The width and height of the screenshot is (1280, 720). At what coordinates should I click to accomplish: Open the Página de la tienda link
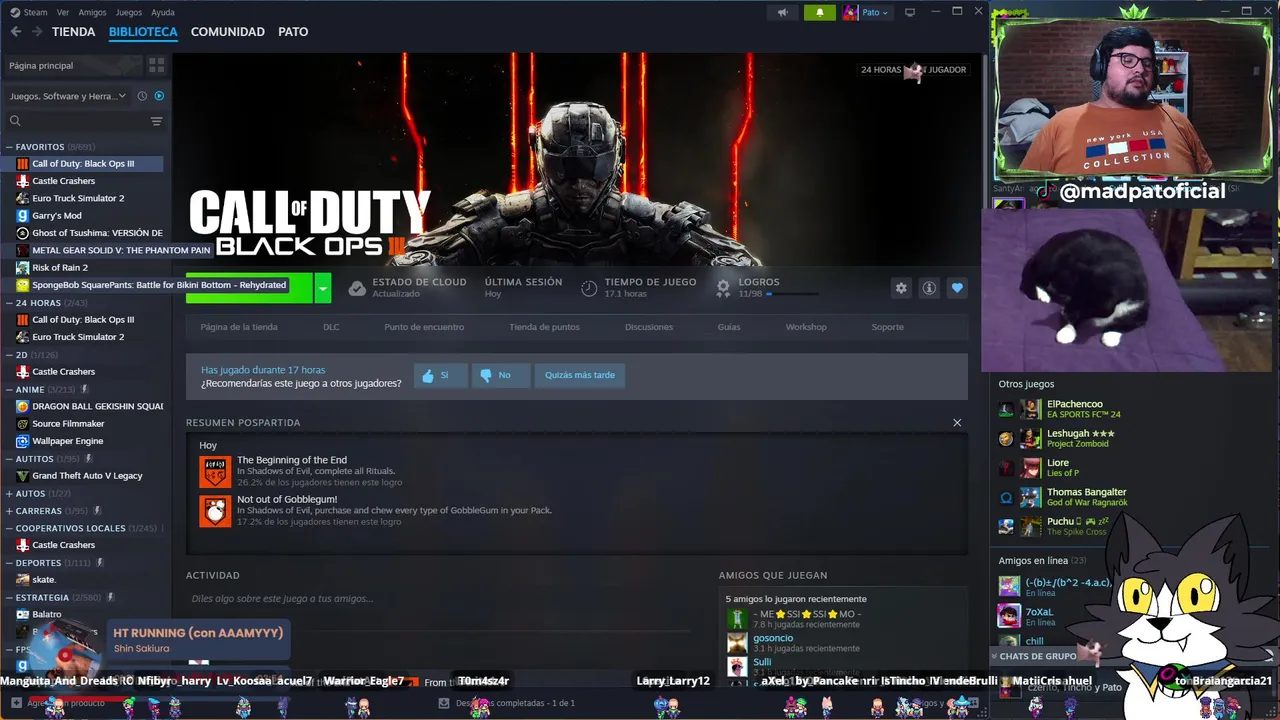click(x=239, y=327)
